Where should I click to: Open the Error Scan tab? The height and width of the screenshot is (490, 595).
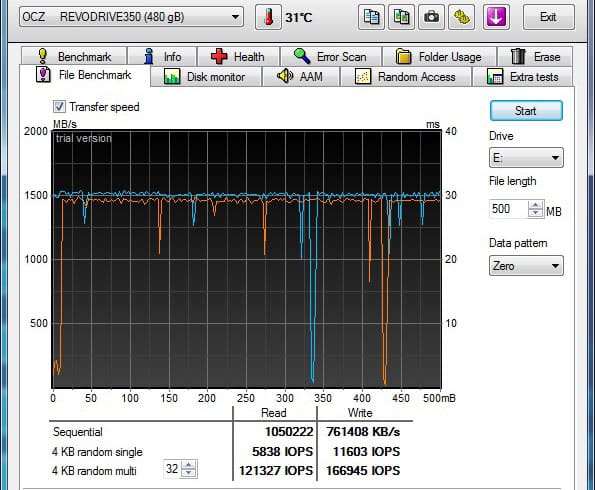click(331, 57)
